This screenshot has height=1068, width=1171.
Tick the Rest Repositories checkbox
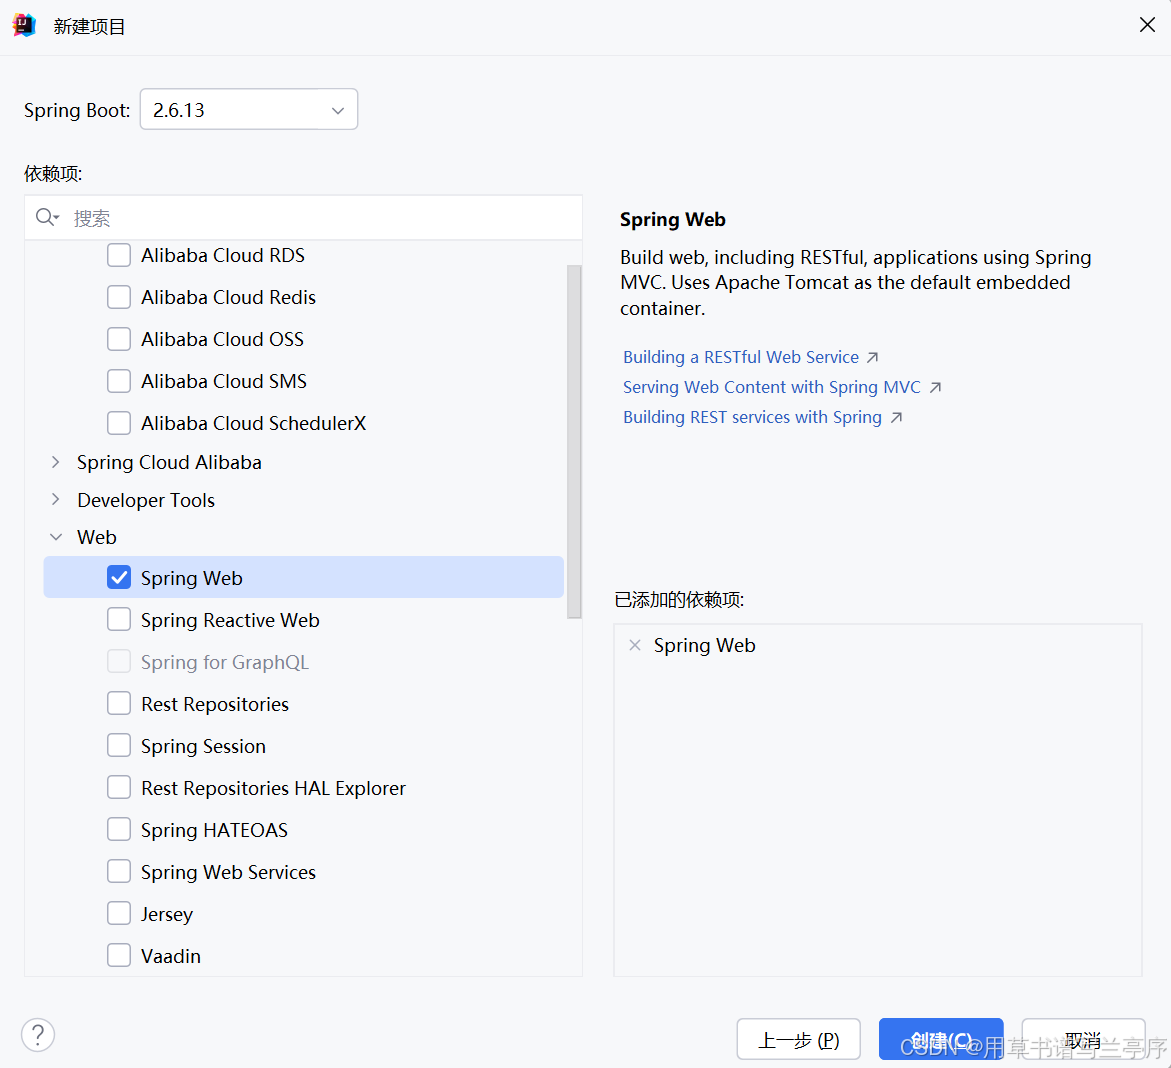pyautogui.click(x=119, y=704)
